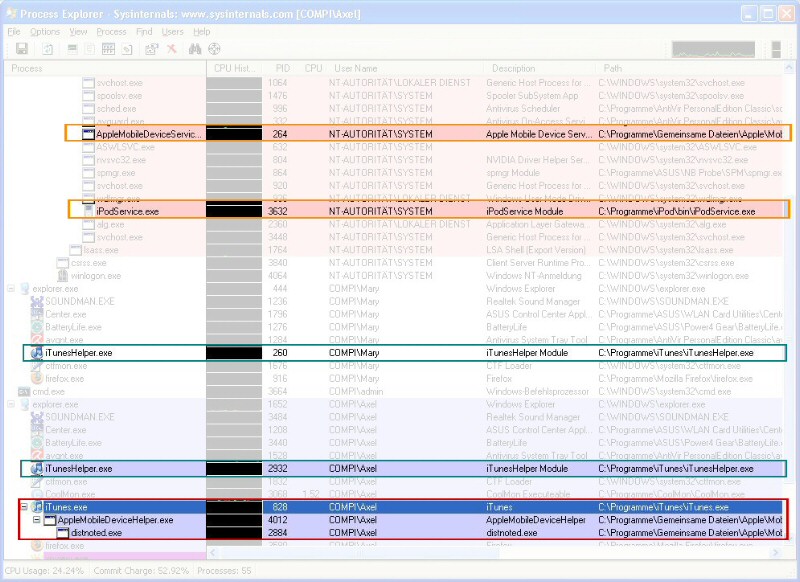Click the red Kill Process icon

[172, 49]
